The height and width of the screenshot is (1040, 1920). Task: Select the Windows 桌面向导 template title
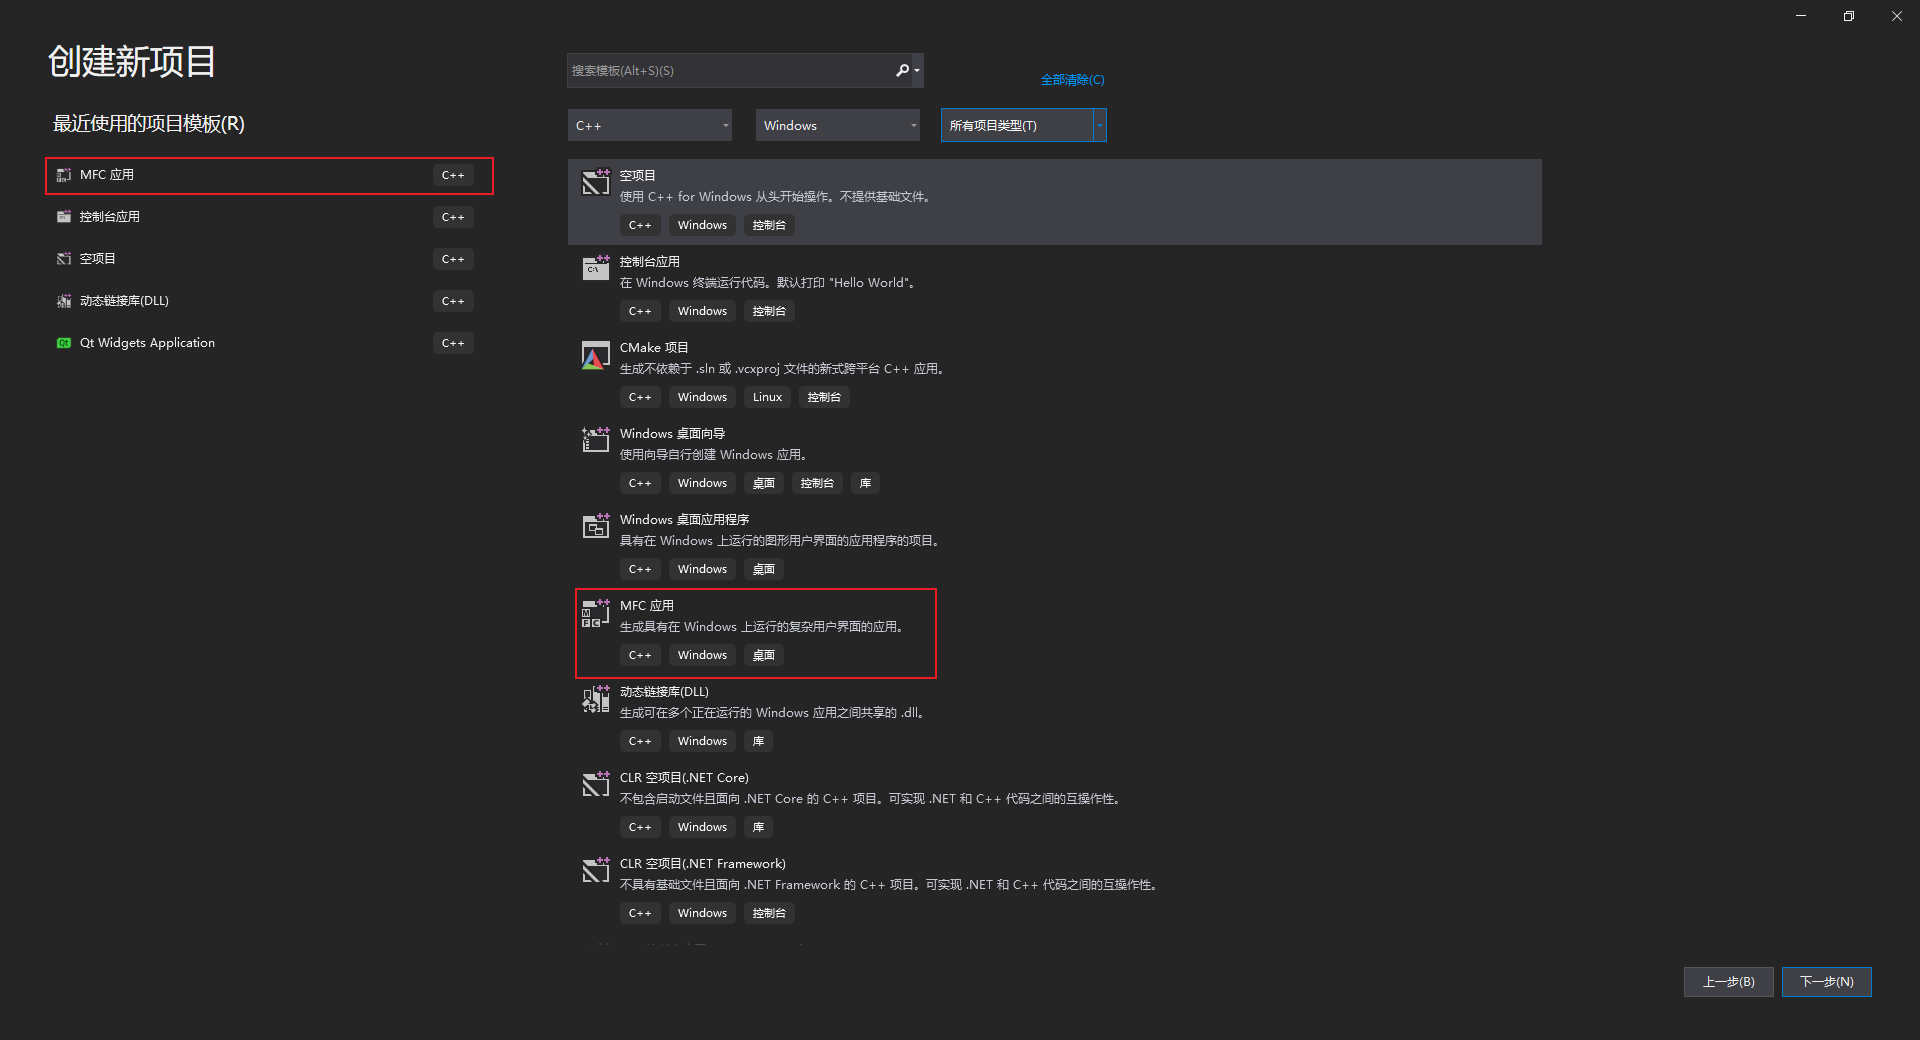pos(672,433)
